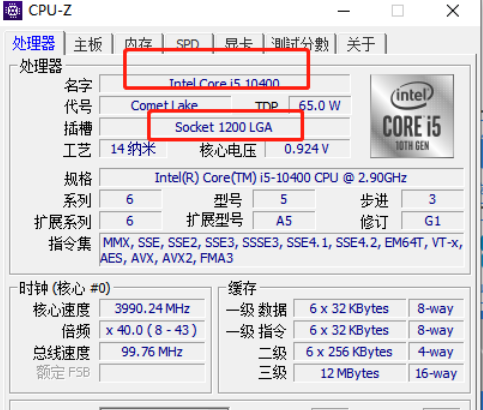Click the 扩展型号 value A5

point(284,221)
